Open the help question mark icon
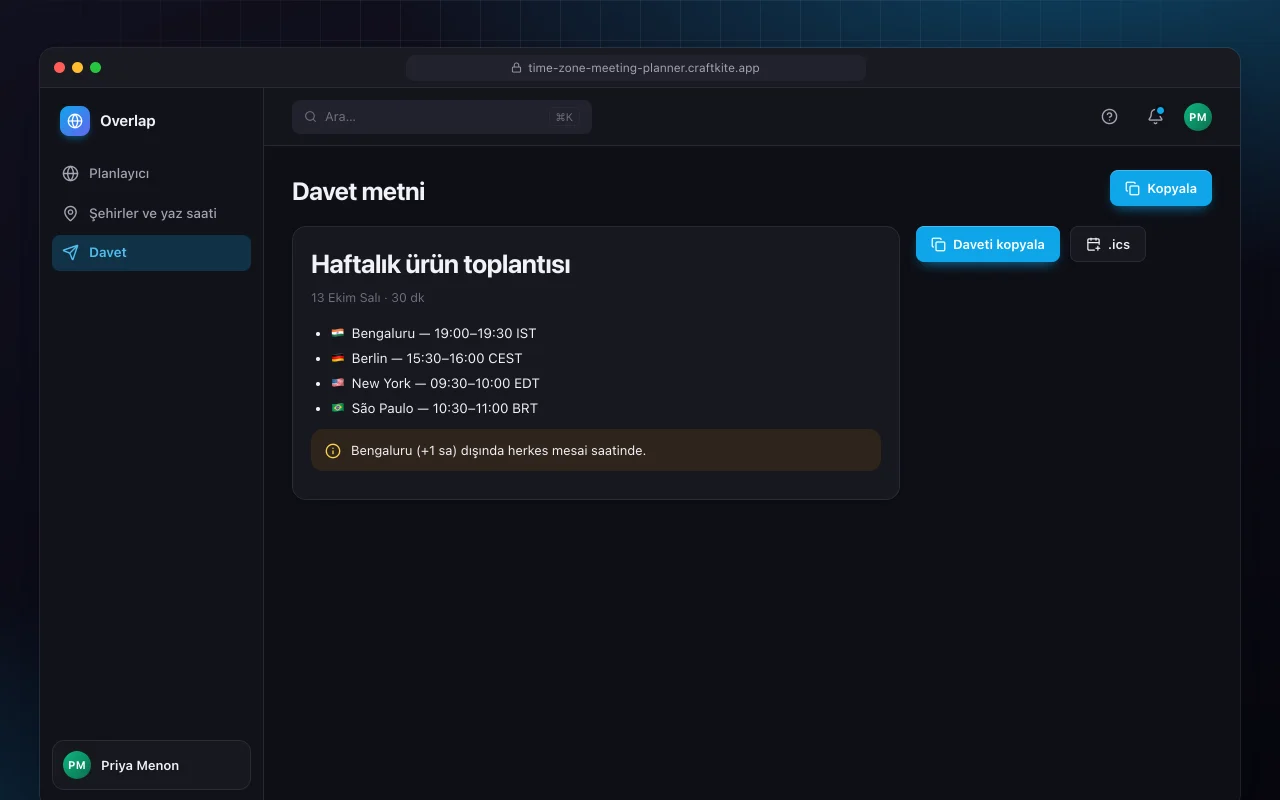The image size is (1280, 800). (1109, 116)
